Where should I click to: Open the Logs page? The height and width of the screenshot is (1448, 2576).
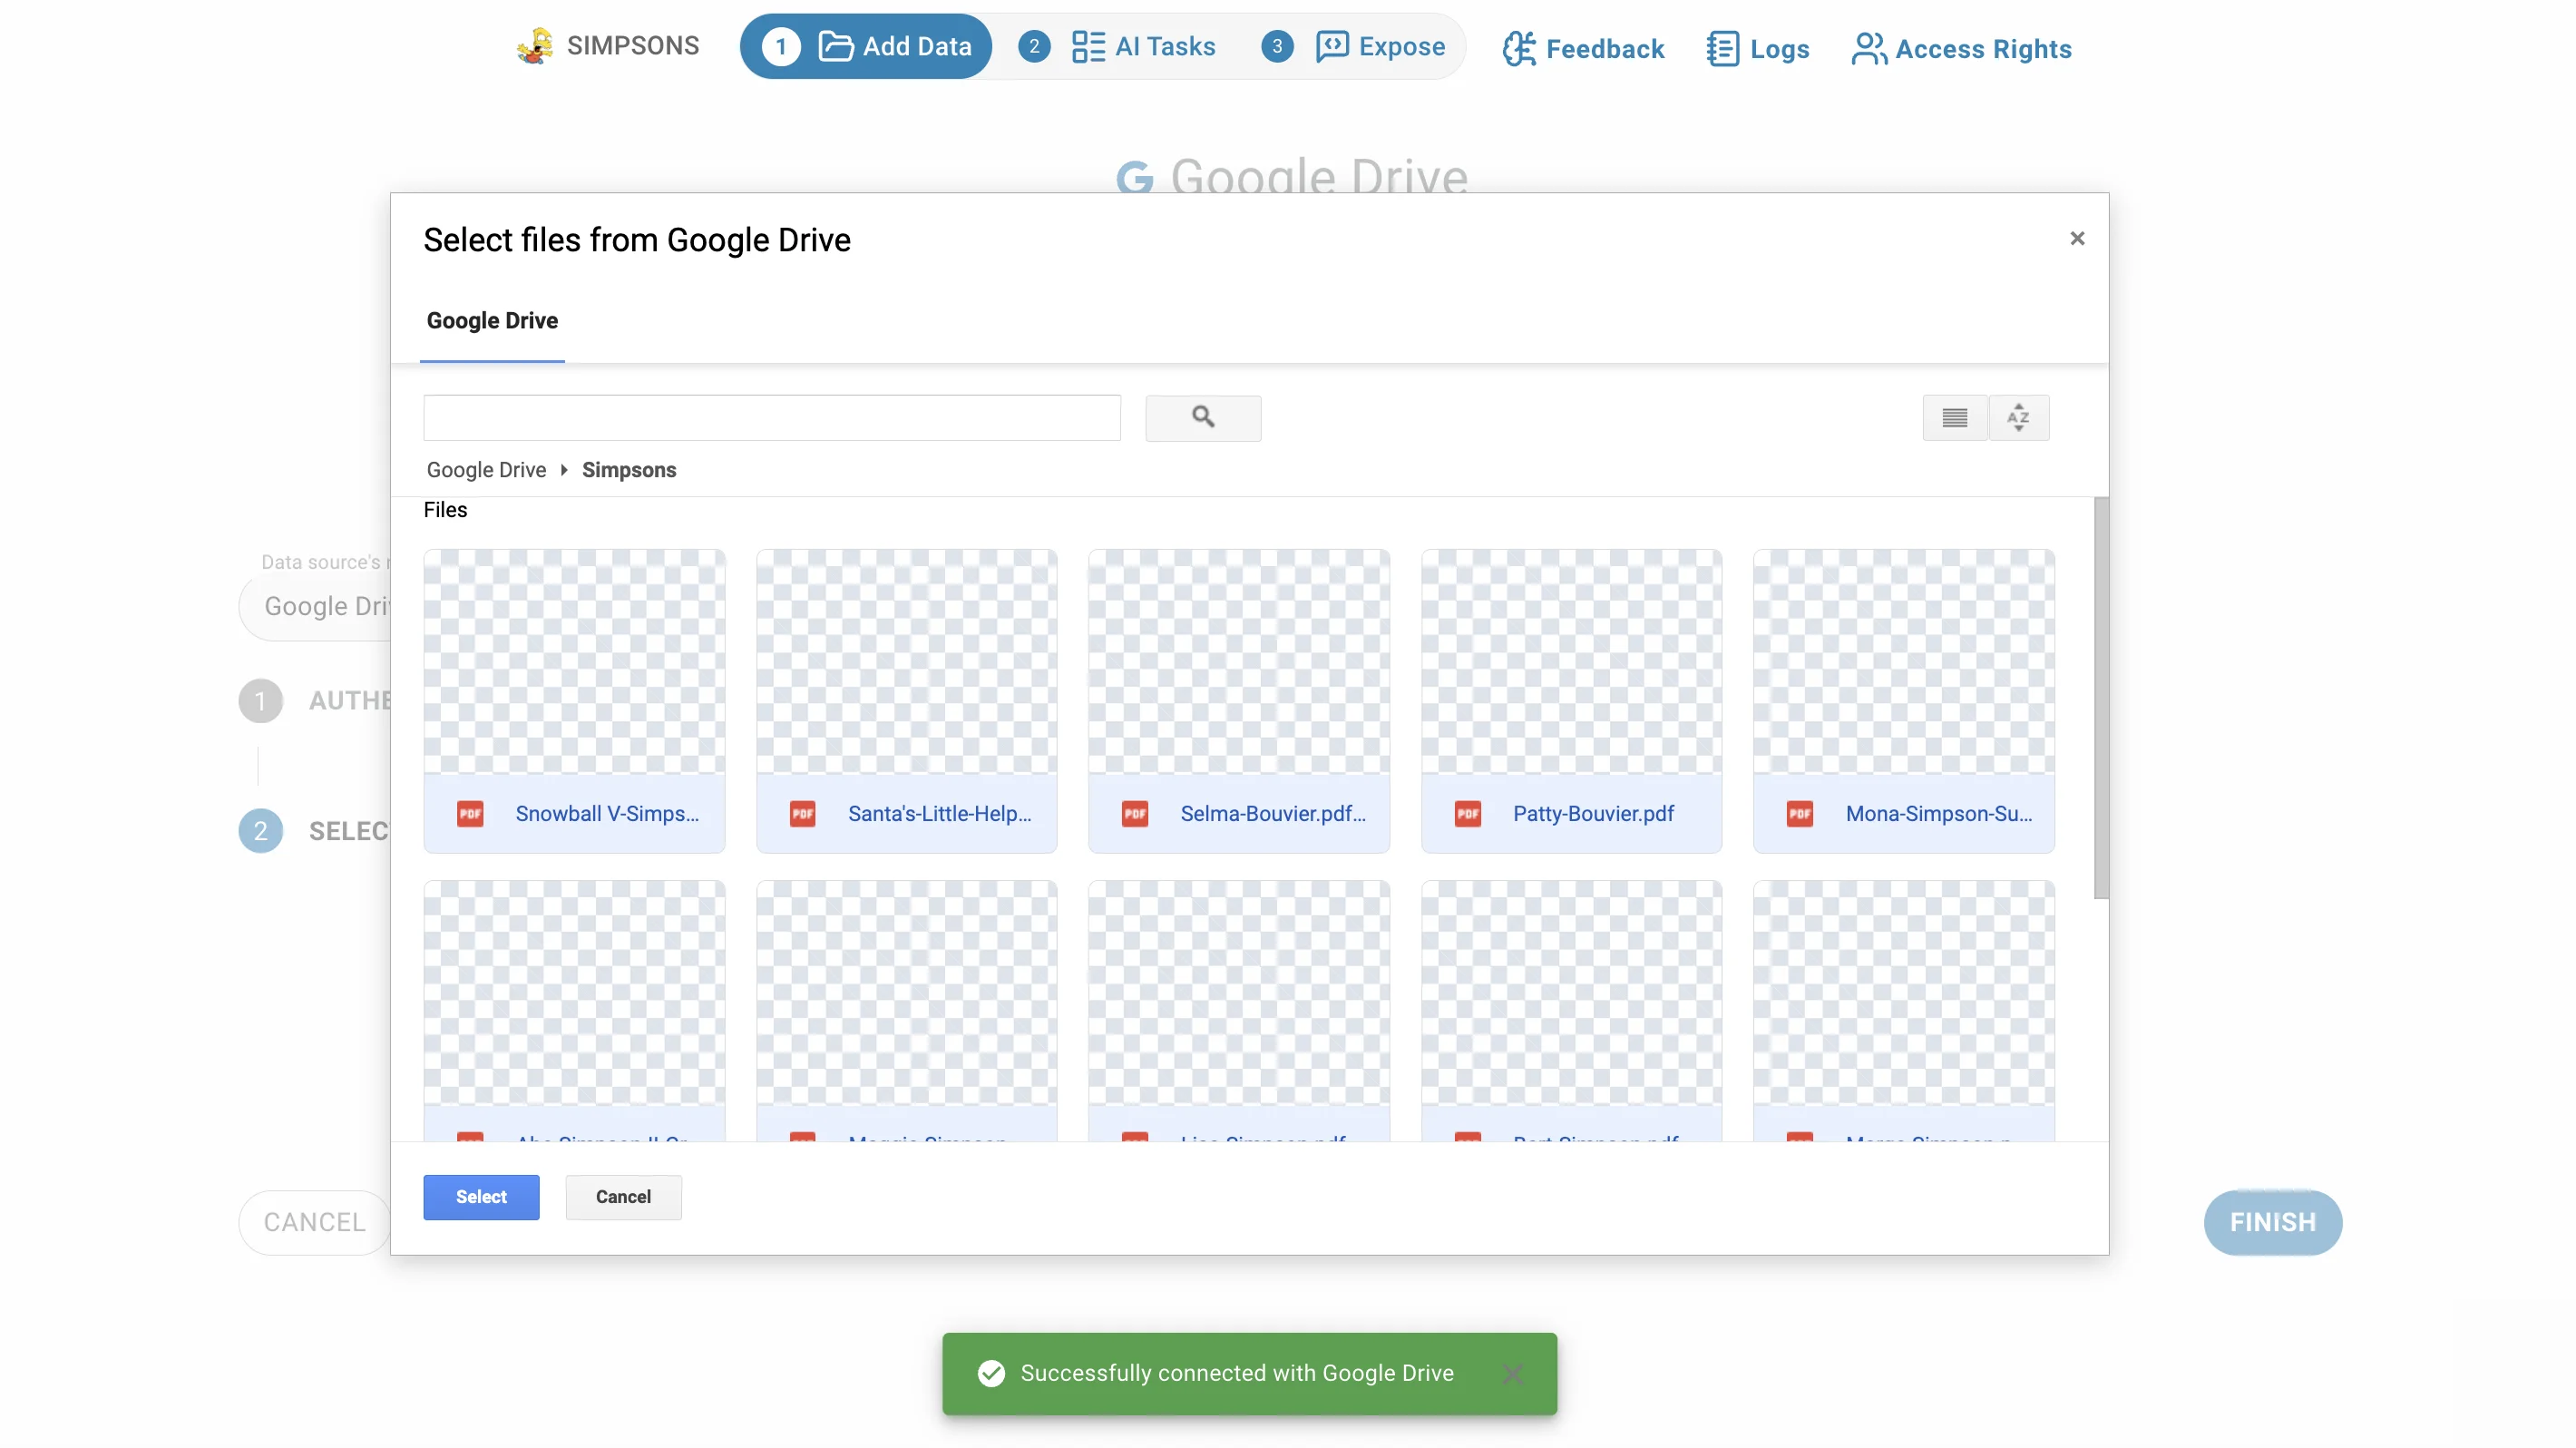pos(1758,48)
